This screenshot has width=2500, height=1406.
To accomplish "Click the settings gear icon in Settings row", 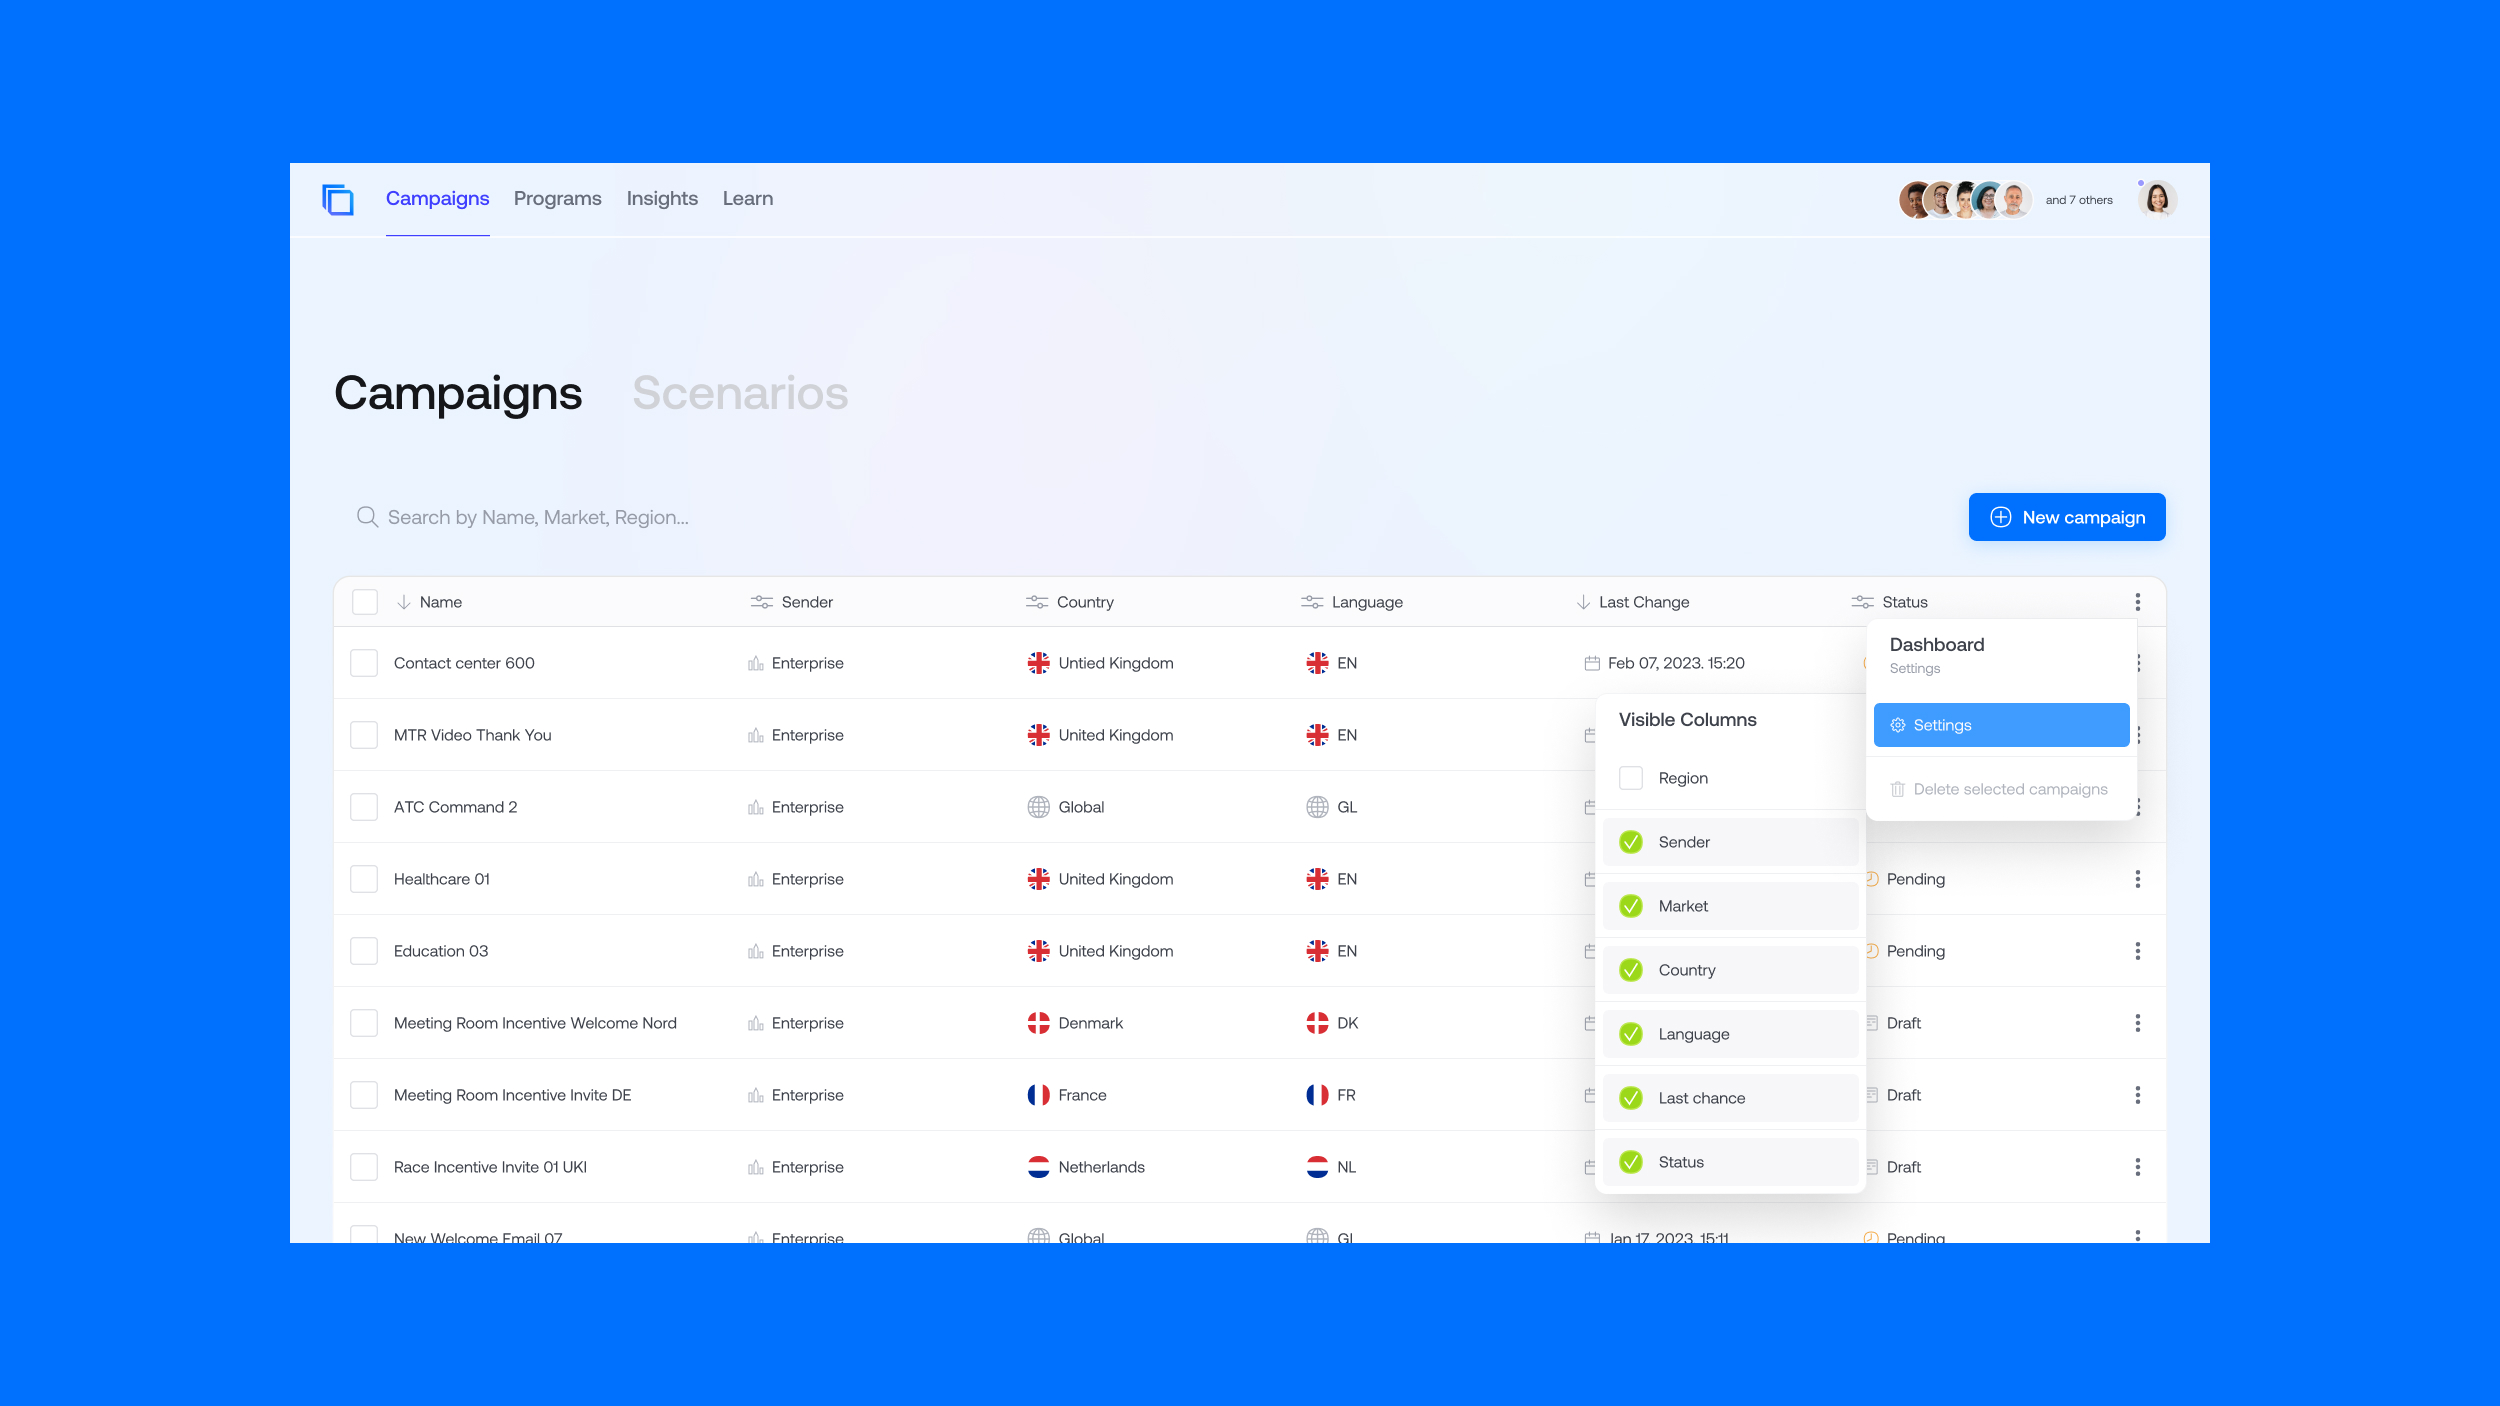I will [1899, 724].
